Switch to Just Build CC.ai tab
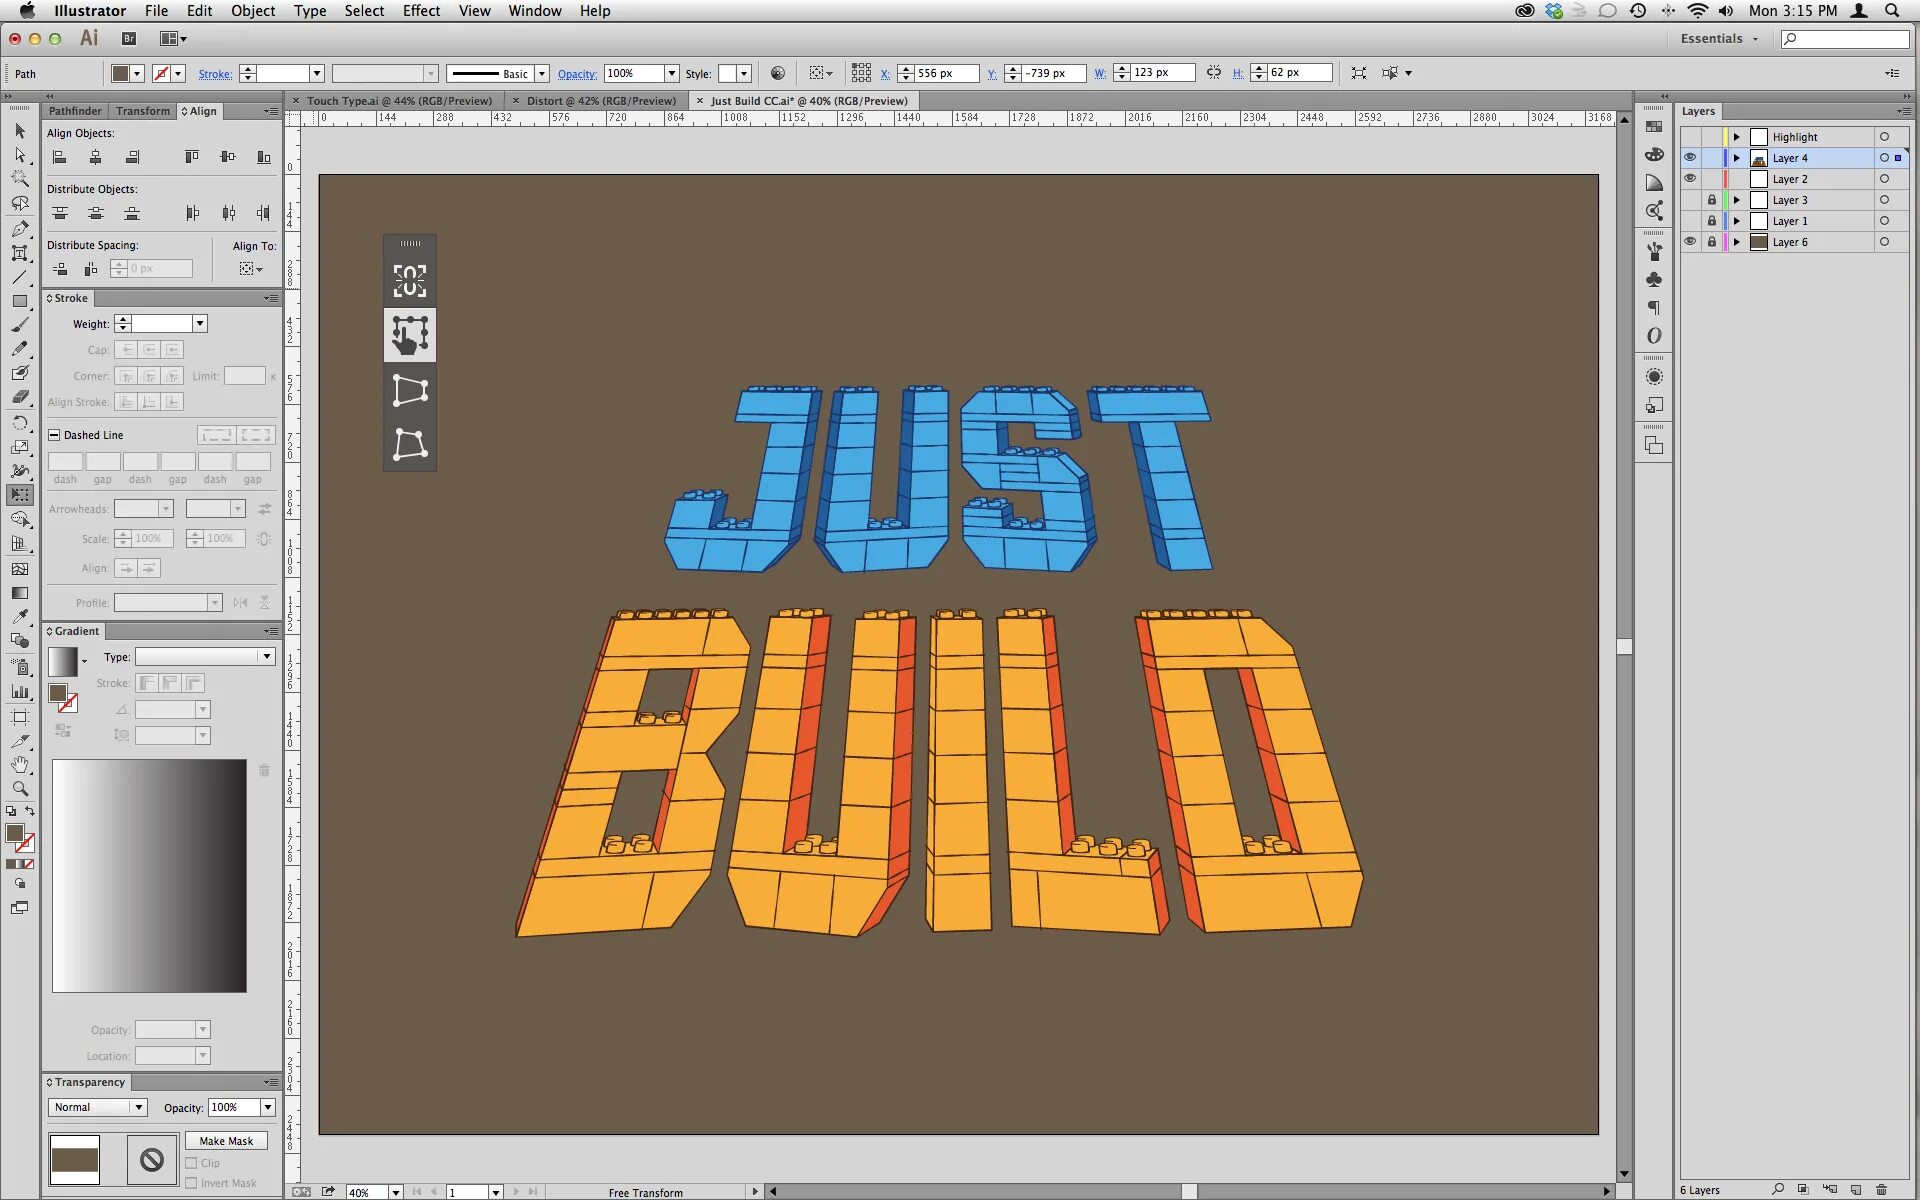Screen dimensions: 1920x1200 (x=807, y=98)
